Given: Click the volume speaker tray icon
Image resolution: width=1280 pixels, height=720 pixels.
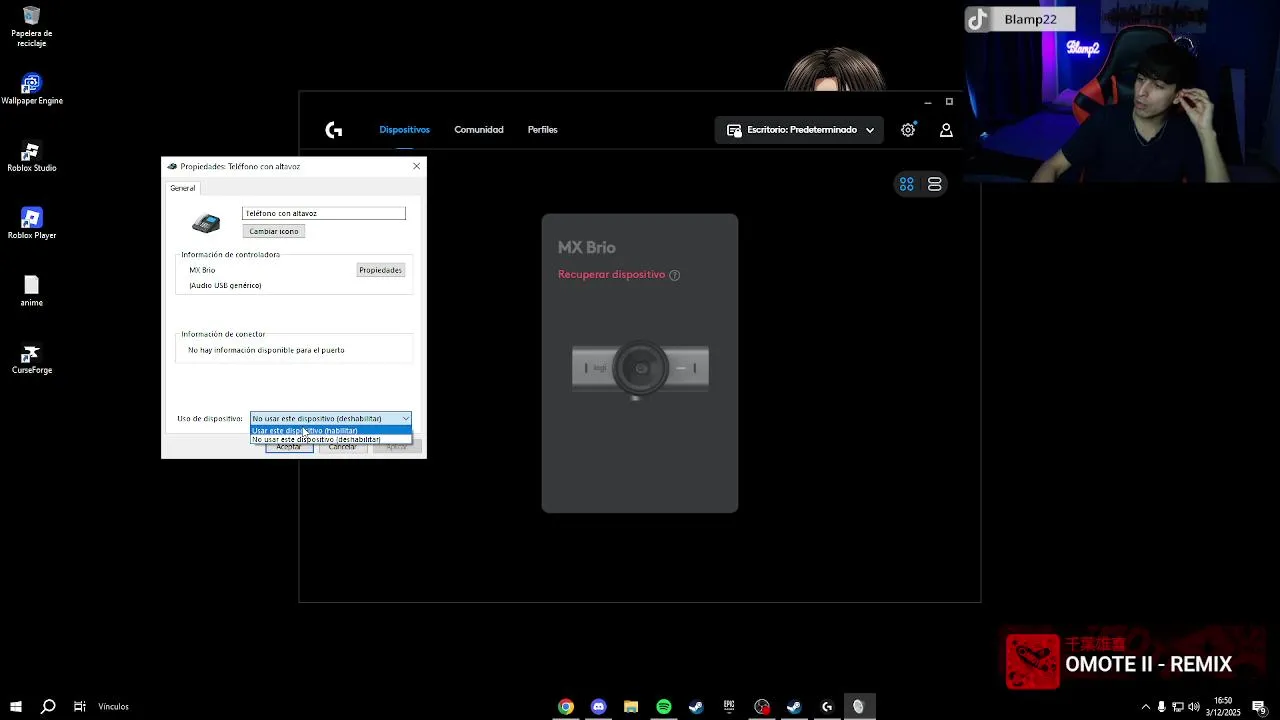Looking at the screenshot, I should pyautogui.click(x=1193, y=707).
